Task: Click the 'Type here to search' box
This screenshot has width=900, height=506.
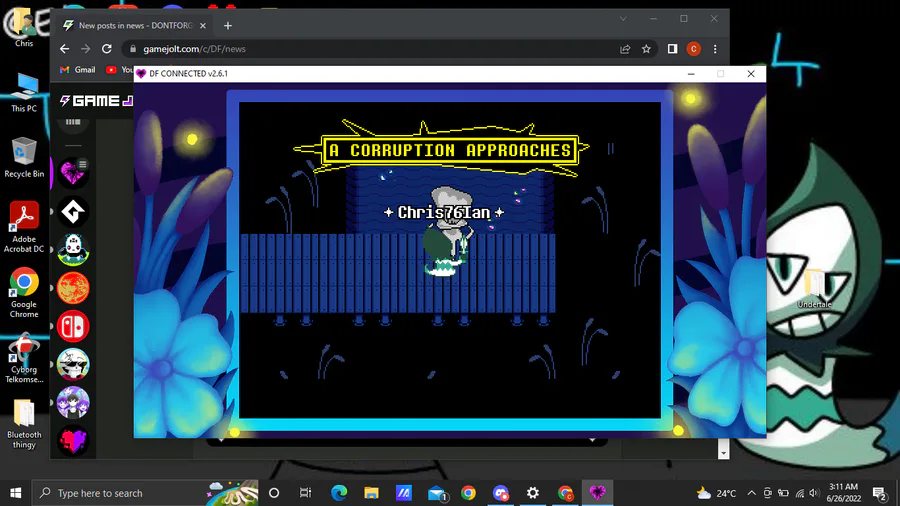Action: tap(145, 493)
